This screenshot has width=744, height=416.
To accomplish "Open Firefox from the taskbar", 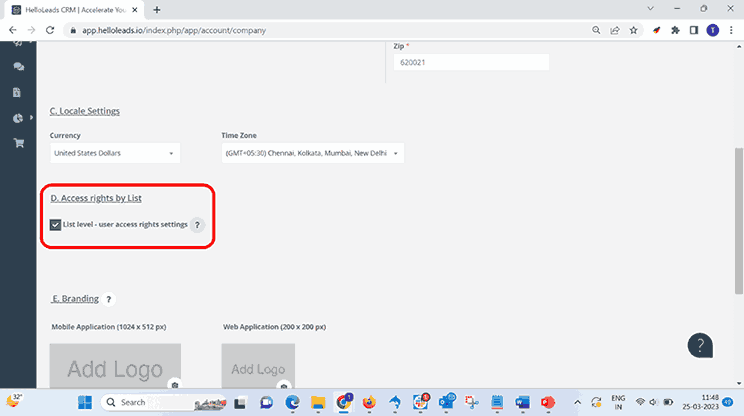I will [x=369, y=402].
